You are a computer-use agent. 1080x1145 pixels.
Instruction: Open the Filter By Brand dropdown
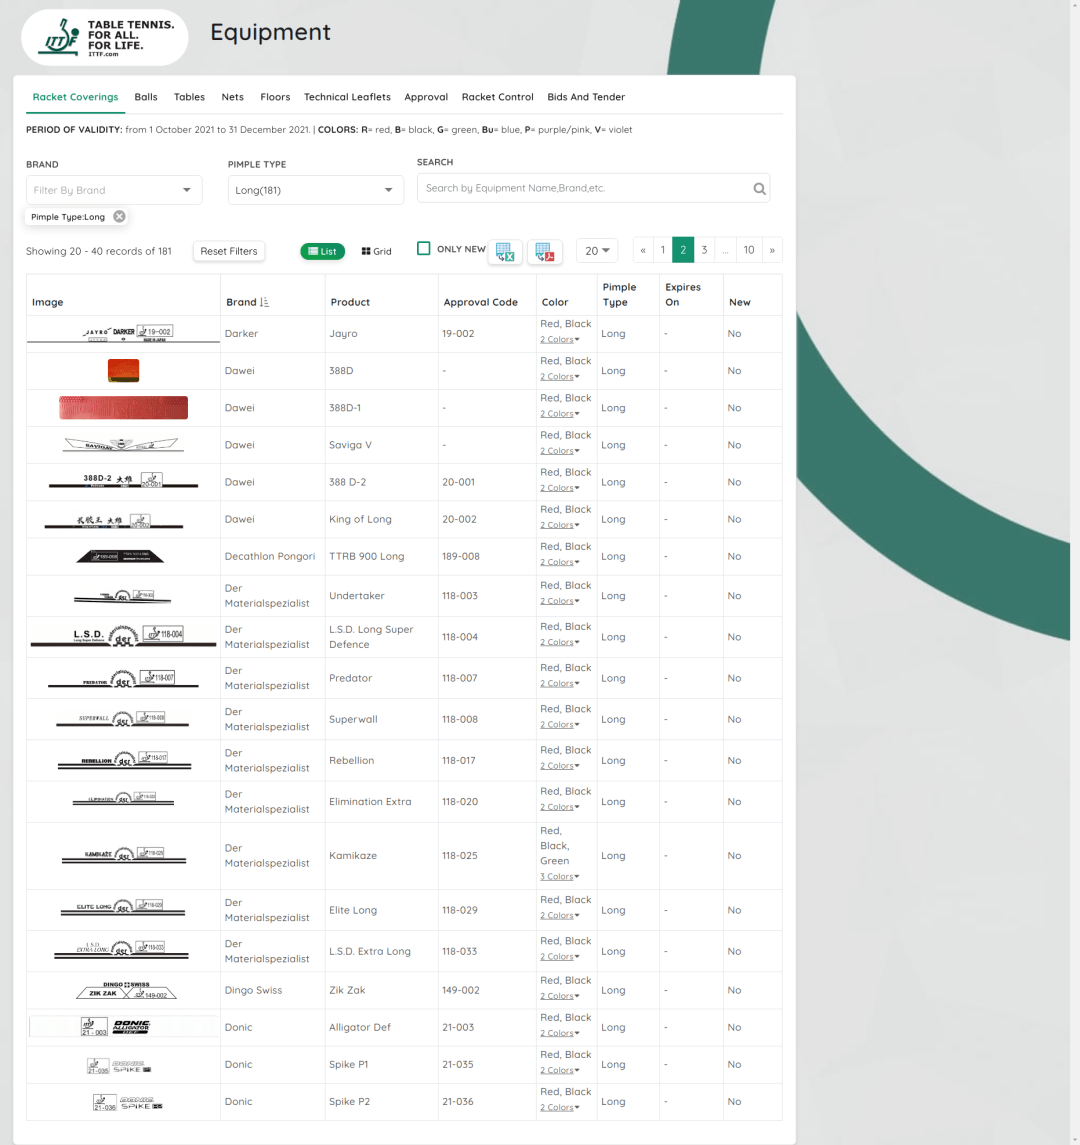[x=114, y=190]
